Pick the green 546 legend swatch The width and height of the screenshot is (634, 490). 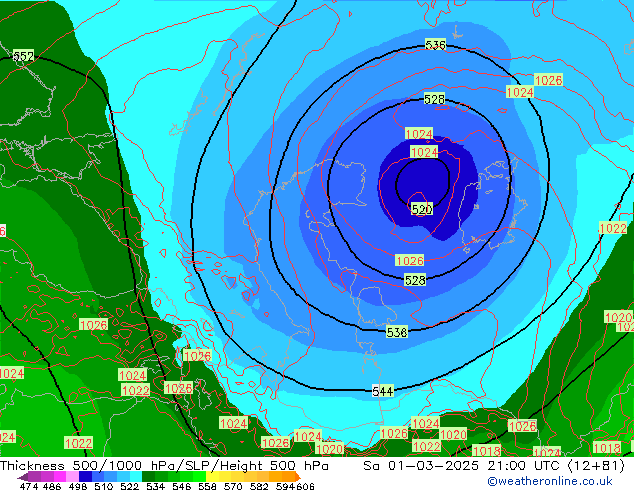tap(182, 477)
